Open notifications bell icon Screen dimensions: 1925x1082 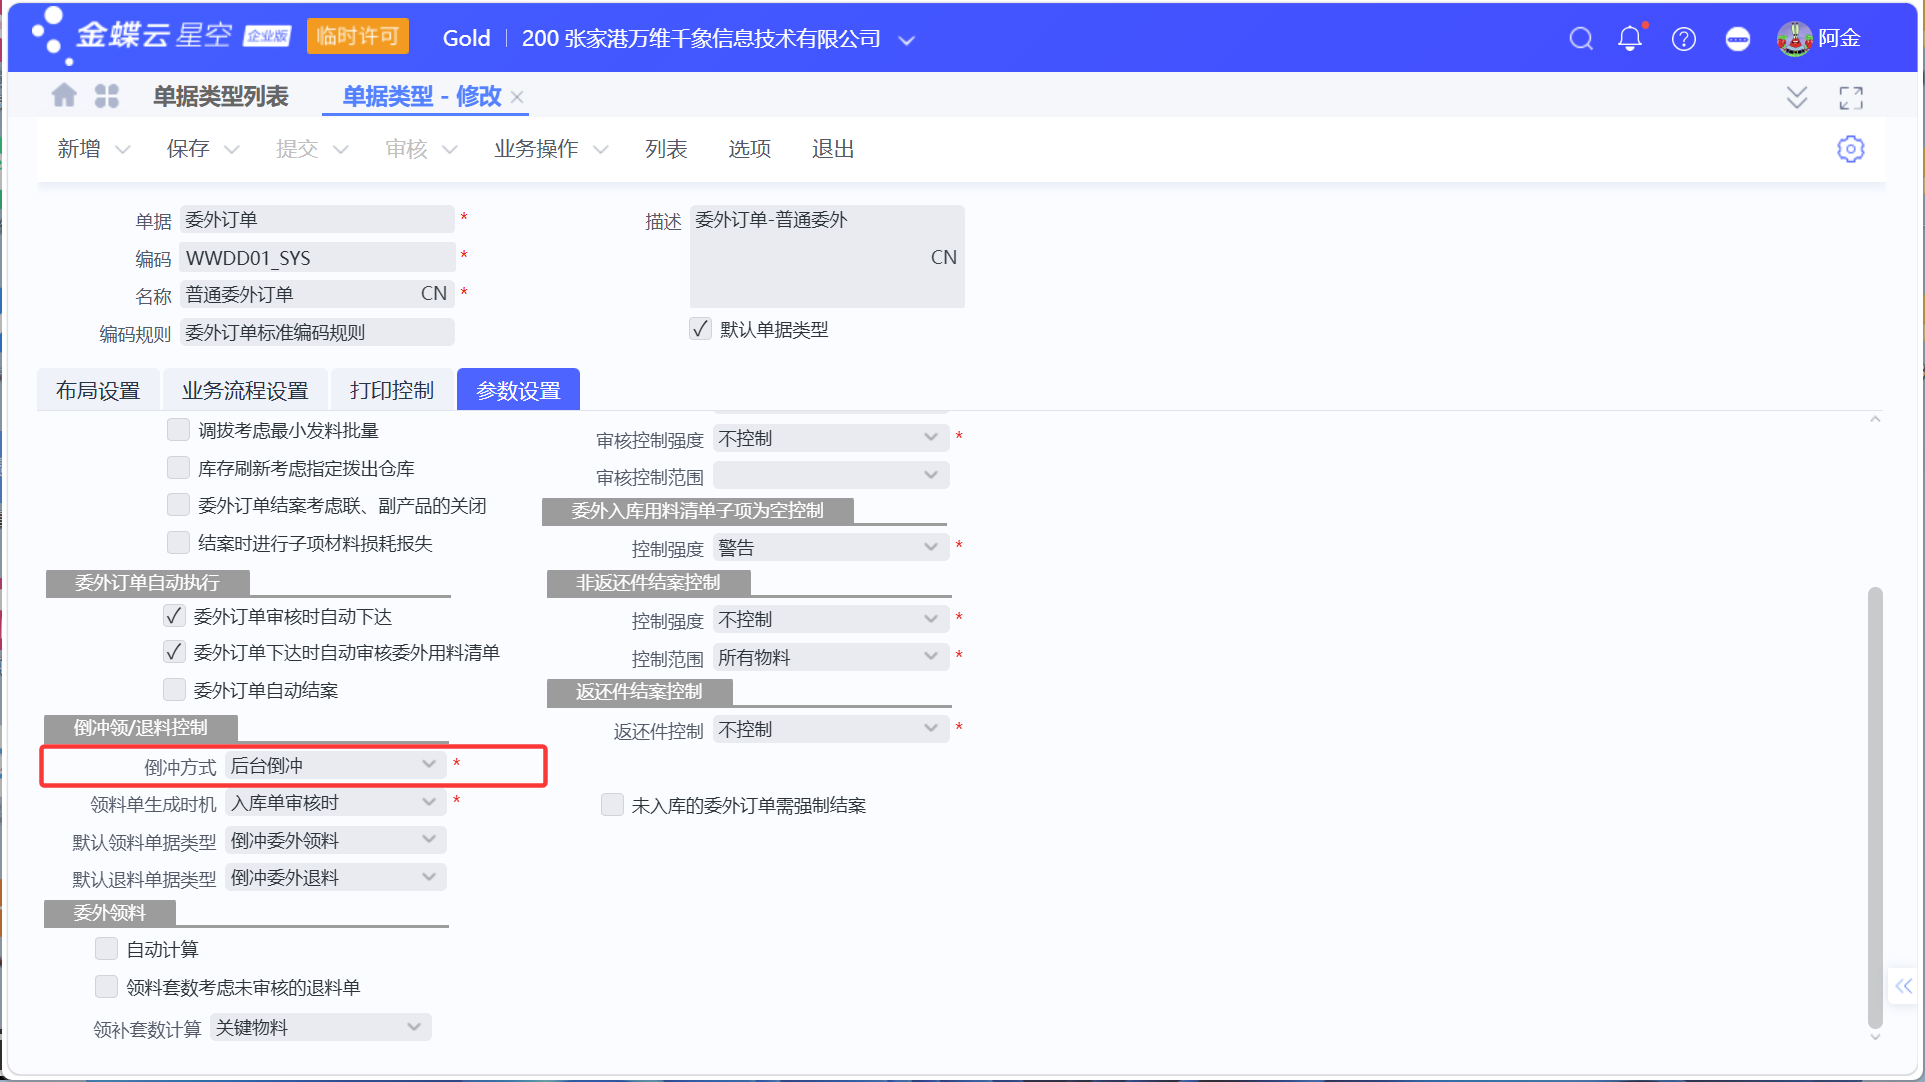(x=1630, y=39)
